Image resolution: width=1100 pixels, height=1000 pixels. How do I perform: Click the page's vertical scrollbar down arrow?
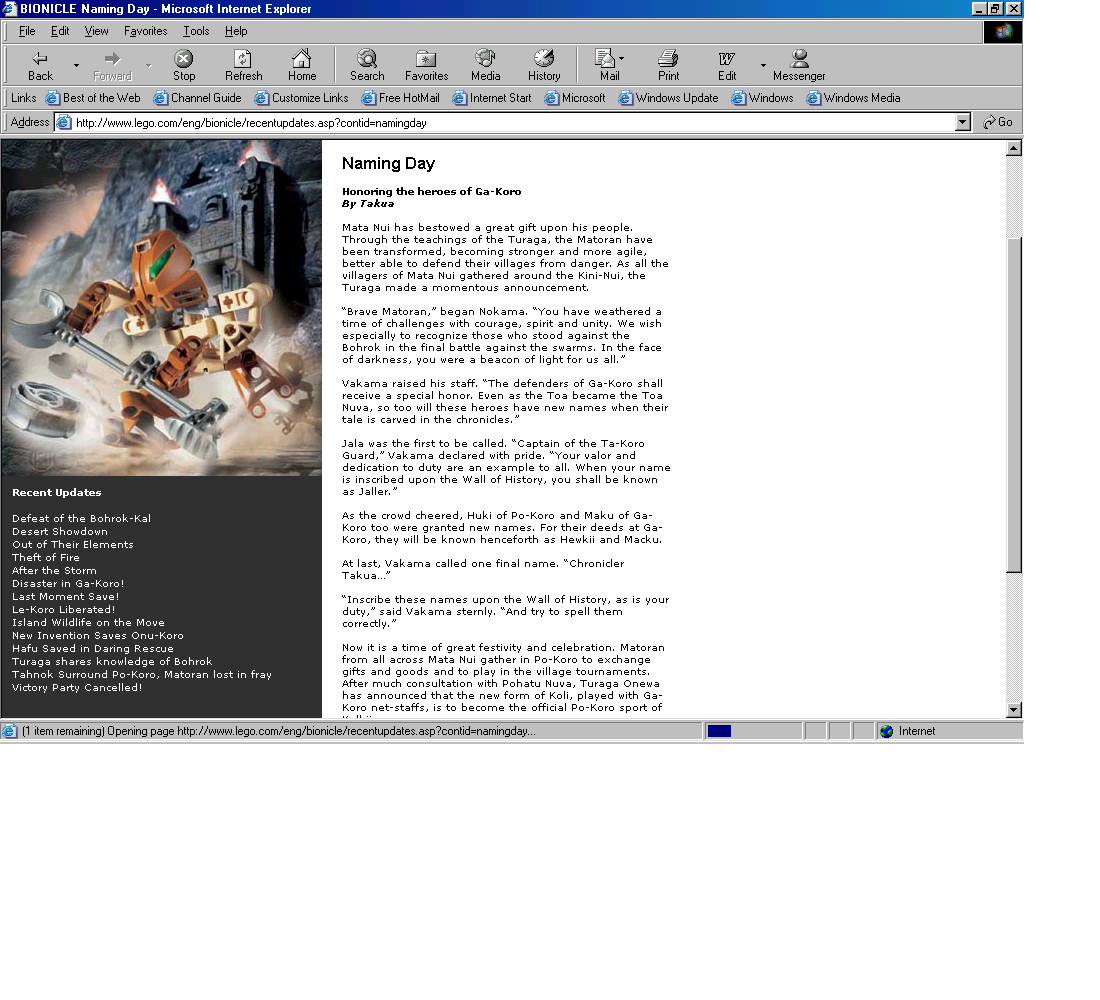click(x=1014, y=710)
